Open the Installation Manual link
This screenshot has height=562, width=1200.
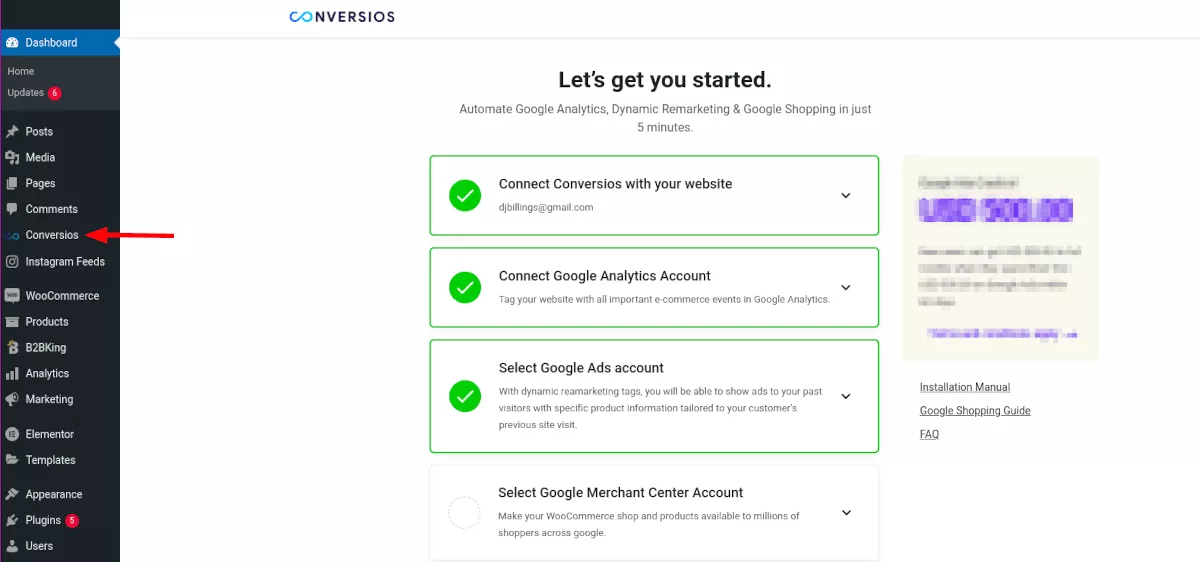tap(965, 388)
